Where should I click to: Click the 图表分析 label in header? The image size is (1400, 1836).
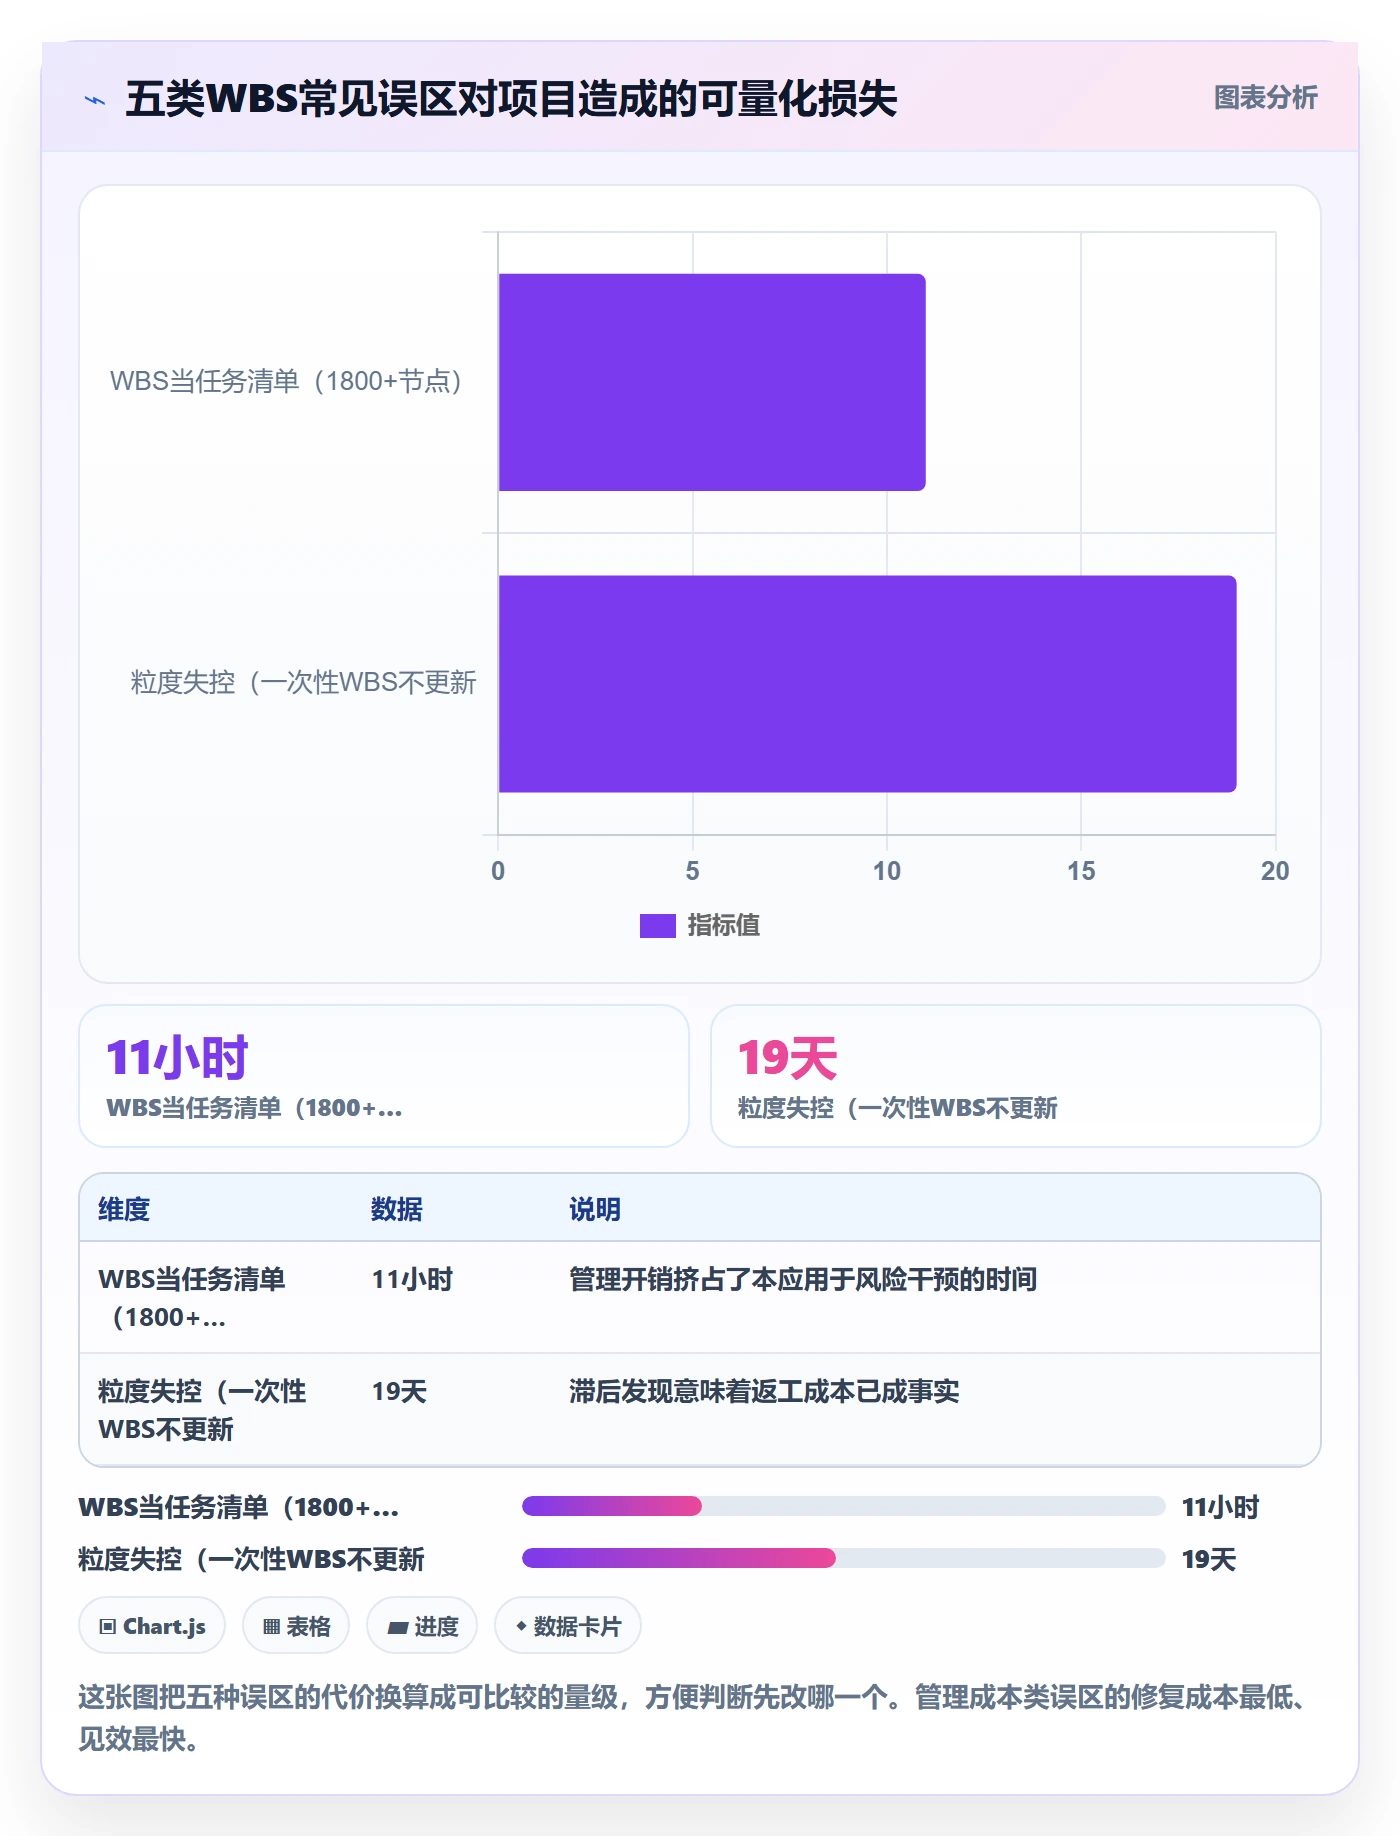1265,98
